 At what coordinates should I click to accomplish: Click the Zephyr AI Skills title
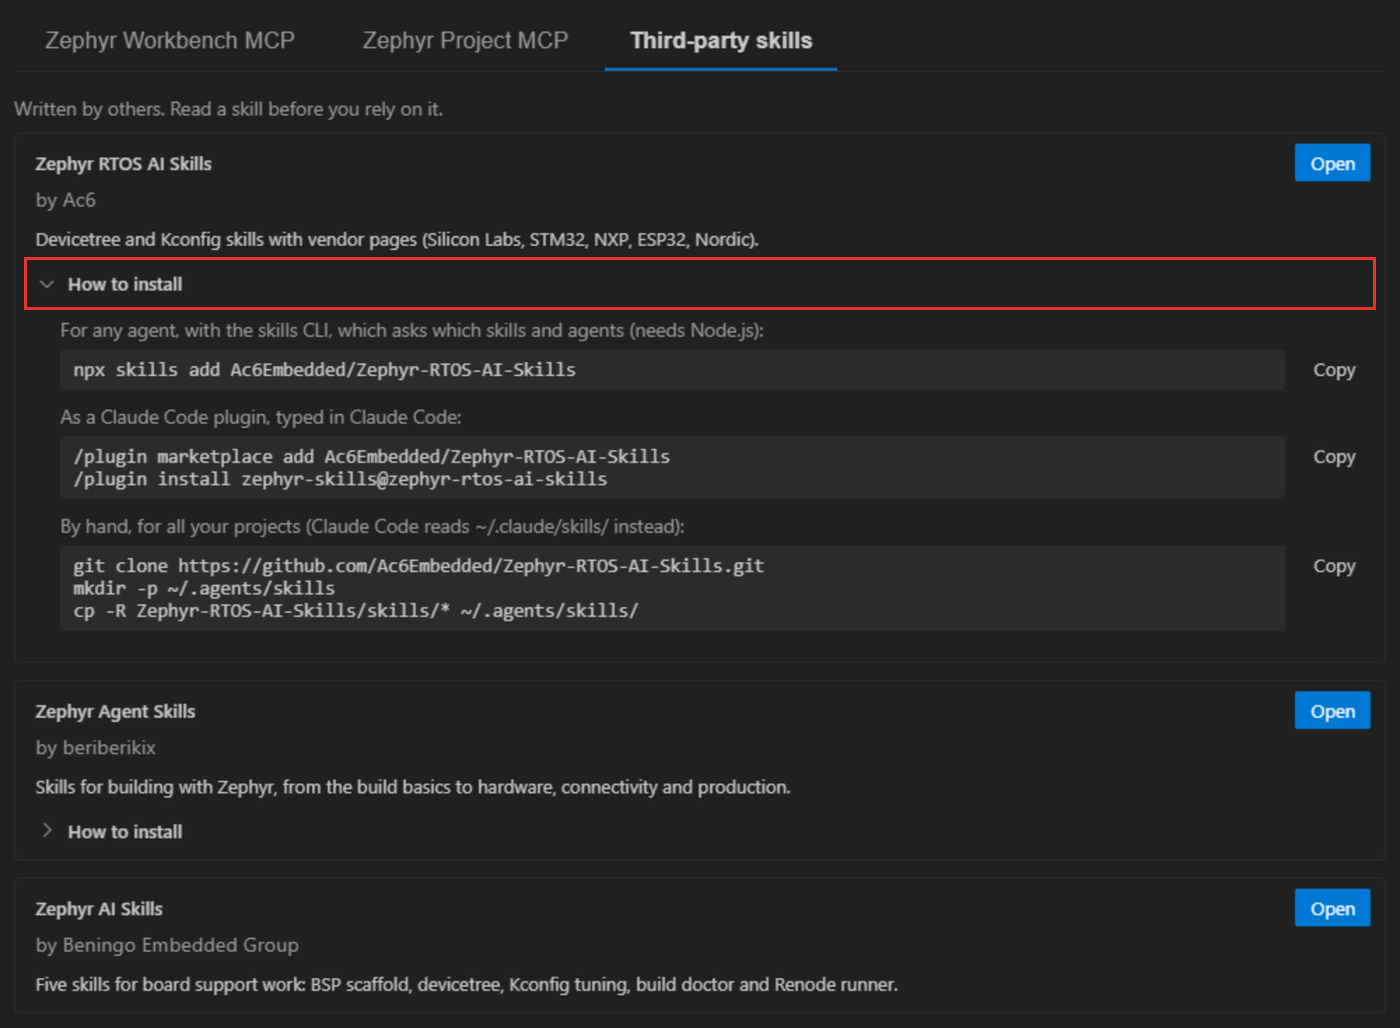99,909
